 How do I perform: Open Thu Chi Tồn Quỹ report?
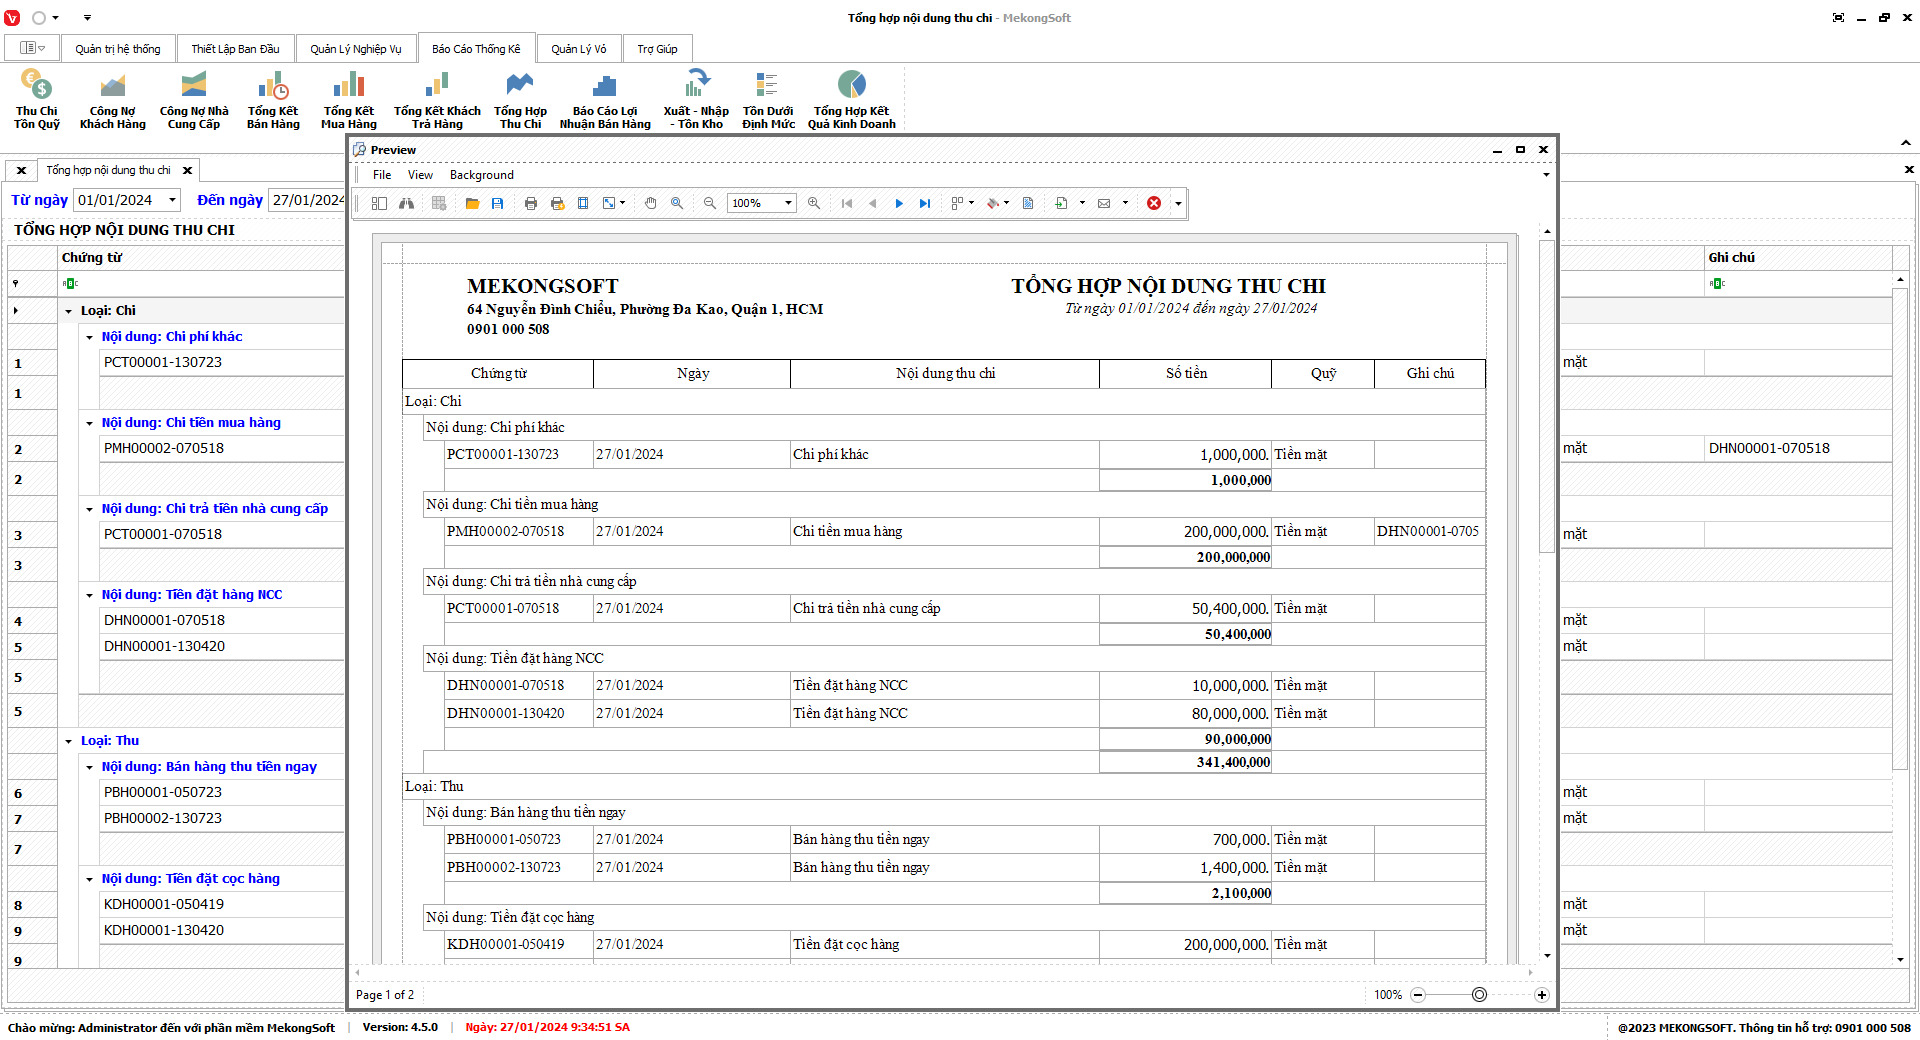[x=37, y=100]
